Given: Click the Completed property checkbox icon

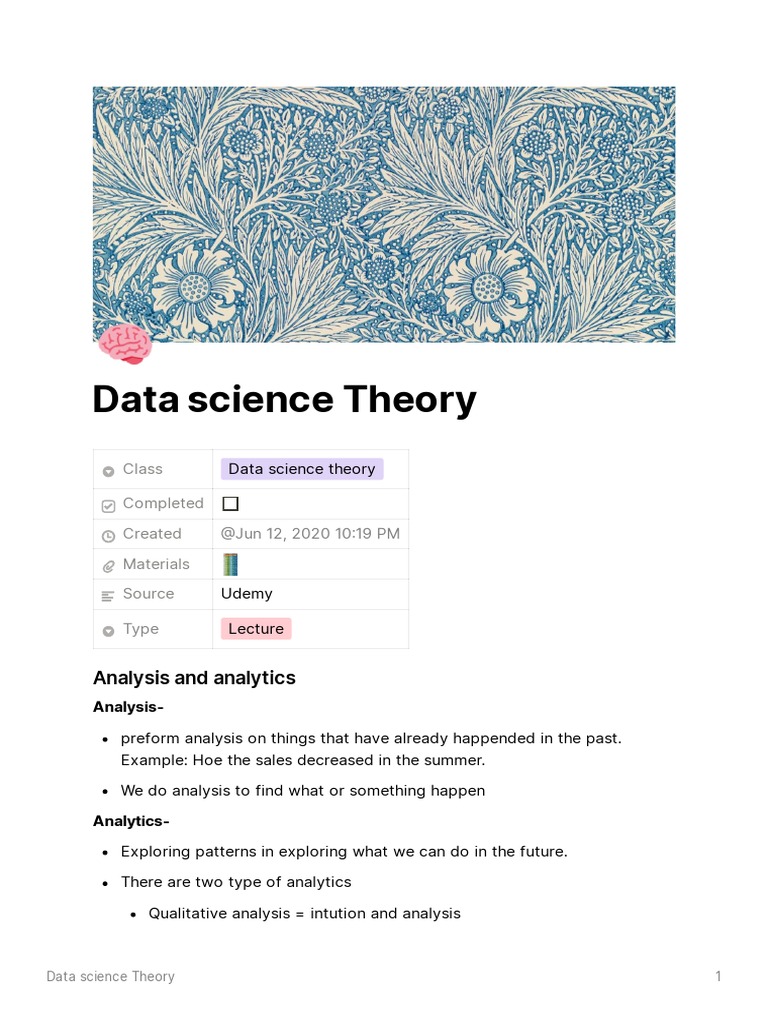Looking at the screenshot, I should [x=108, y=505].
